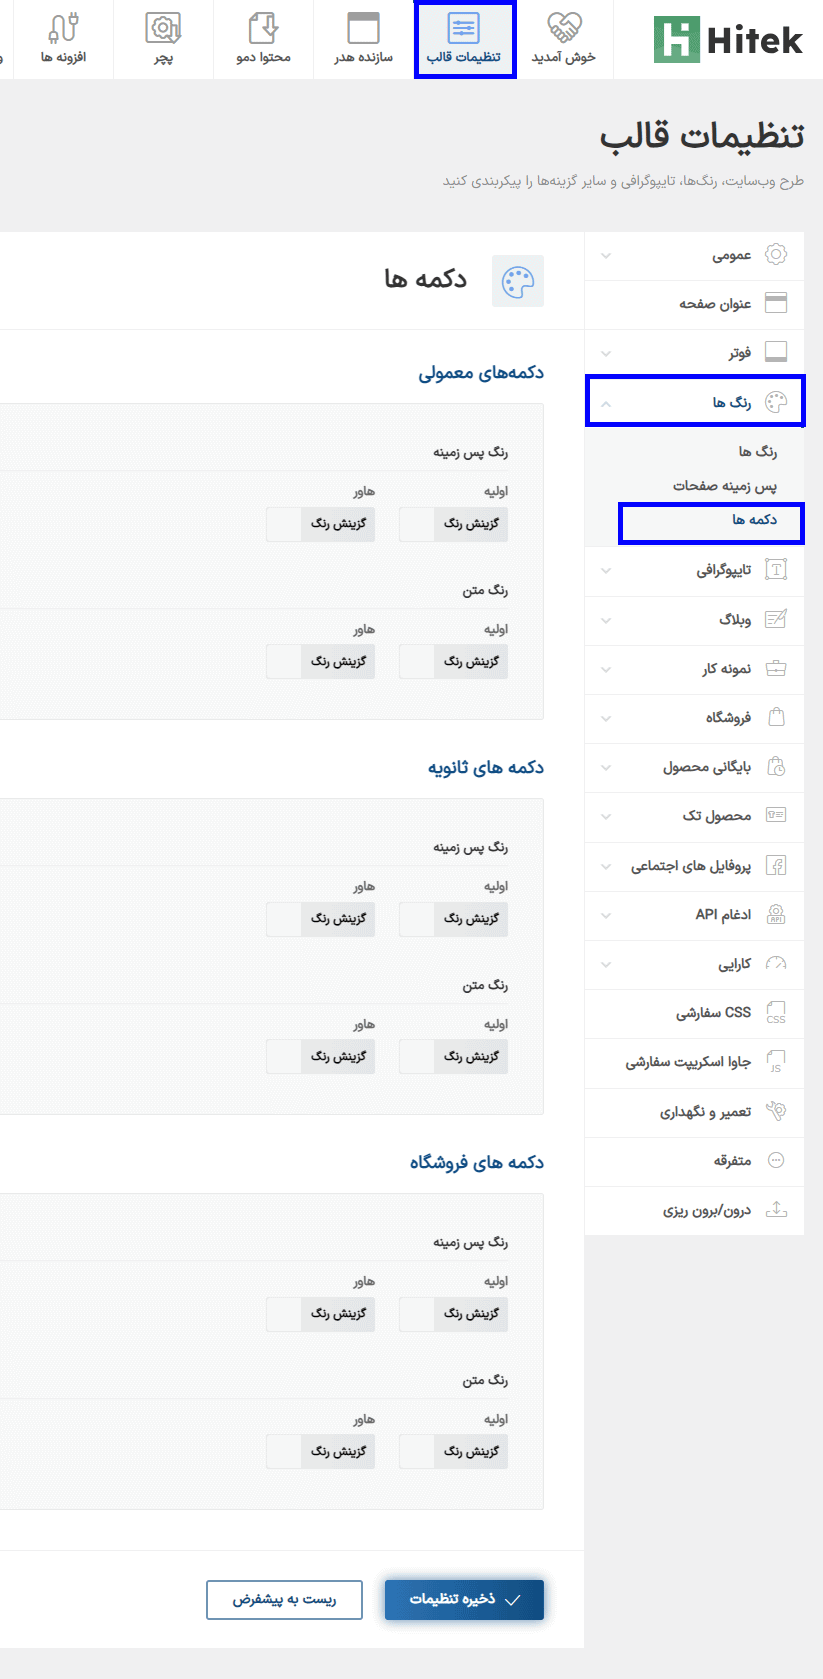Collapse the رنگ ها section chevron
823x1679 pixels.
coord(606,403)
